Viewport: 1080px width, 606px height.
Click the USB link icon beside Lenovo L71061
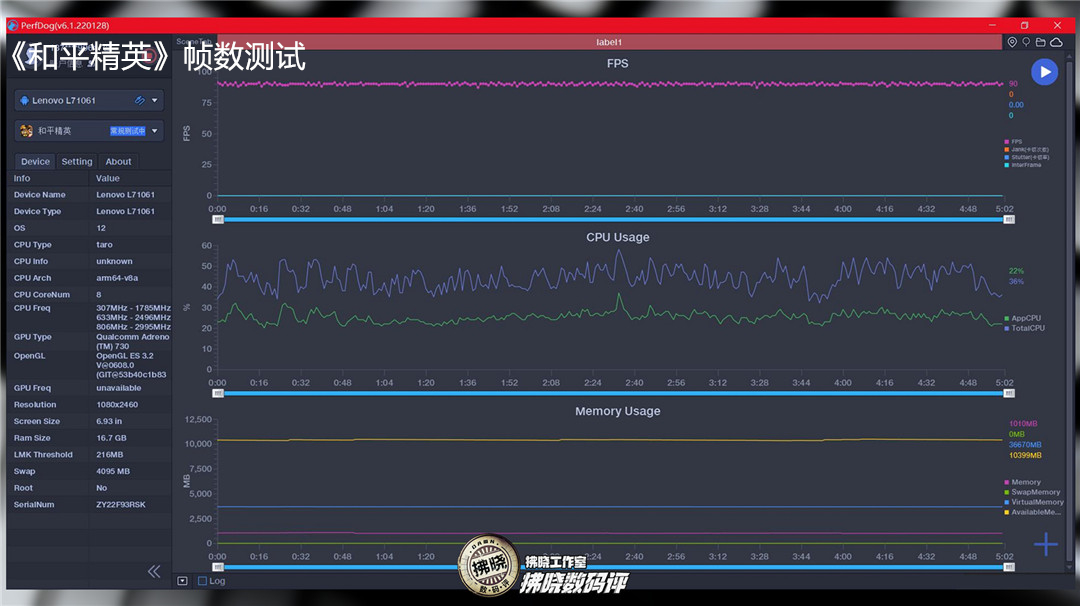140,101
